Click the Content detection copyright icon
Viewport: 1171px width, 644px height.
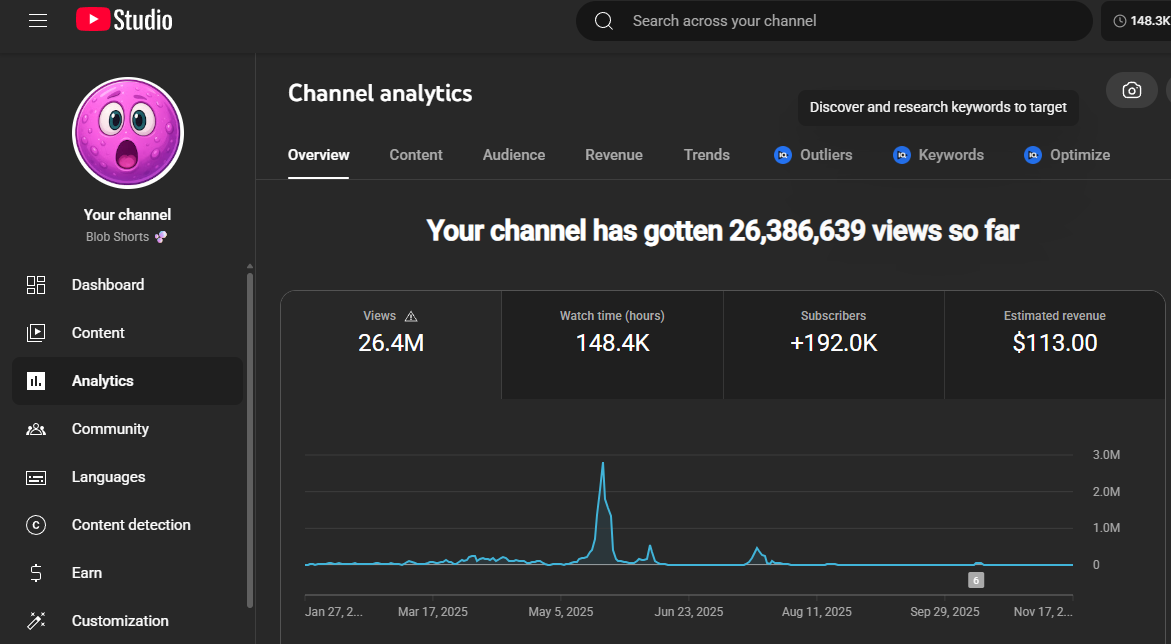[36, 525]
